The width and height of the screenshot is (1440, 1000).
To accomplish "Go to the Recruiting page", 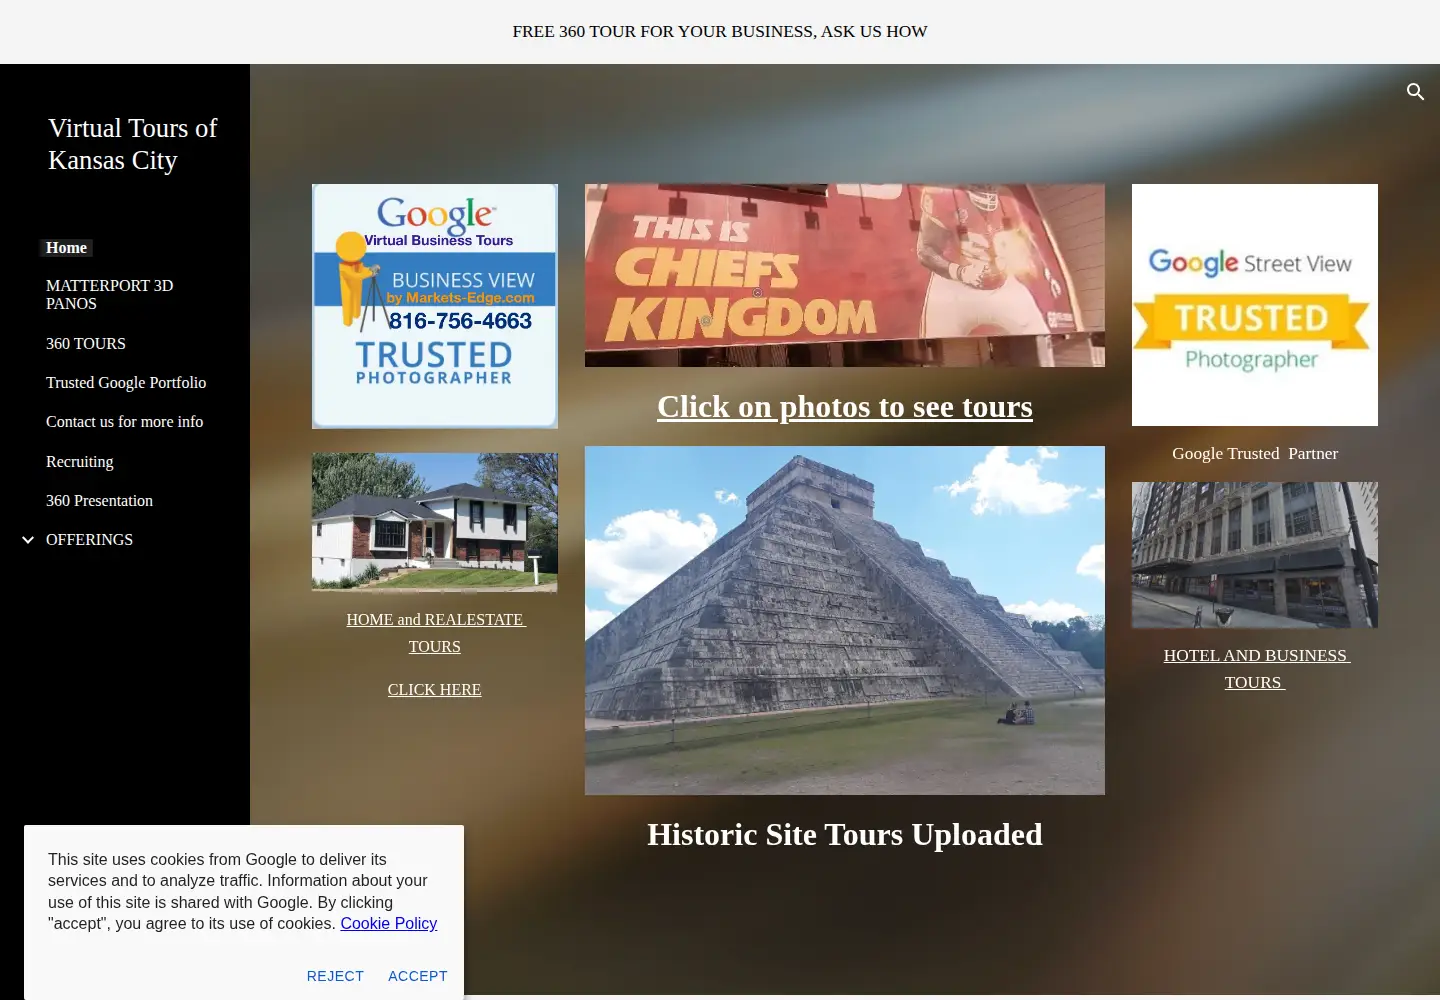I will coord(80,462).
